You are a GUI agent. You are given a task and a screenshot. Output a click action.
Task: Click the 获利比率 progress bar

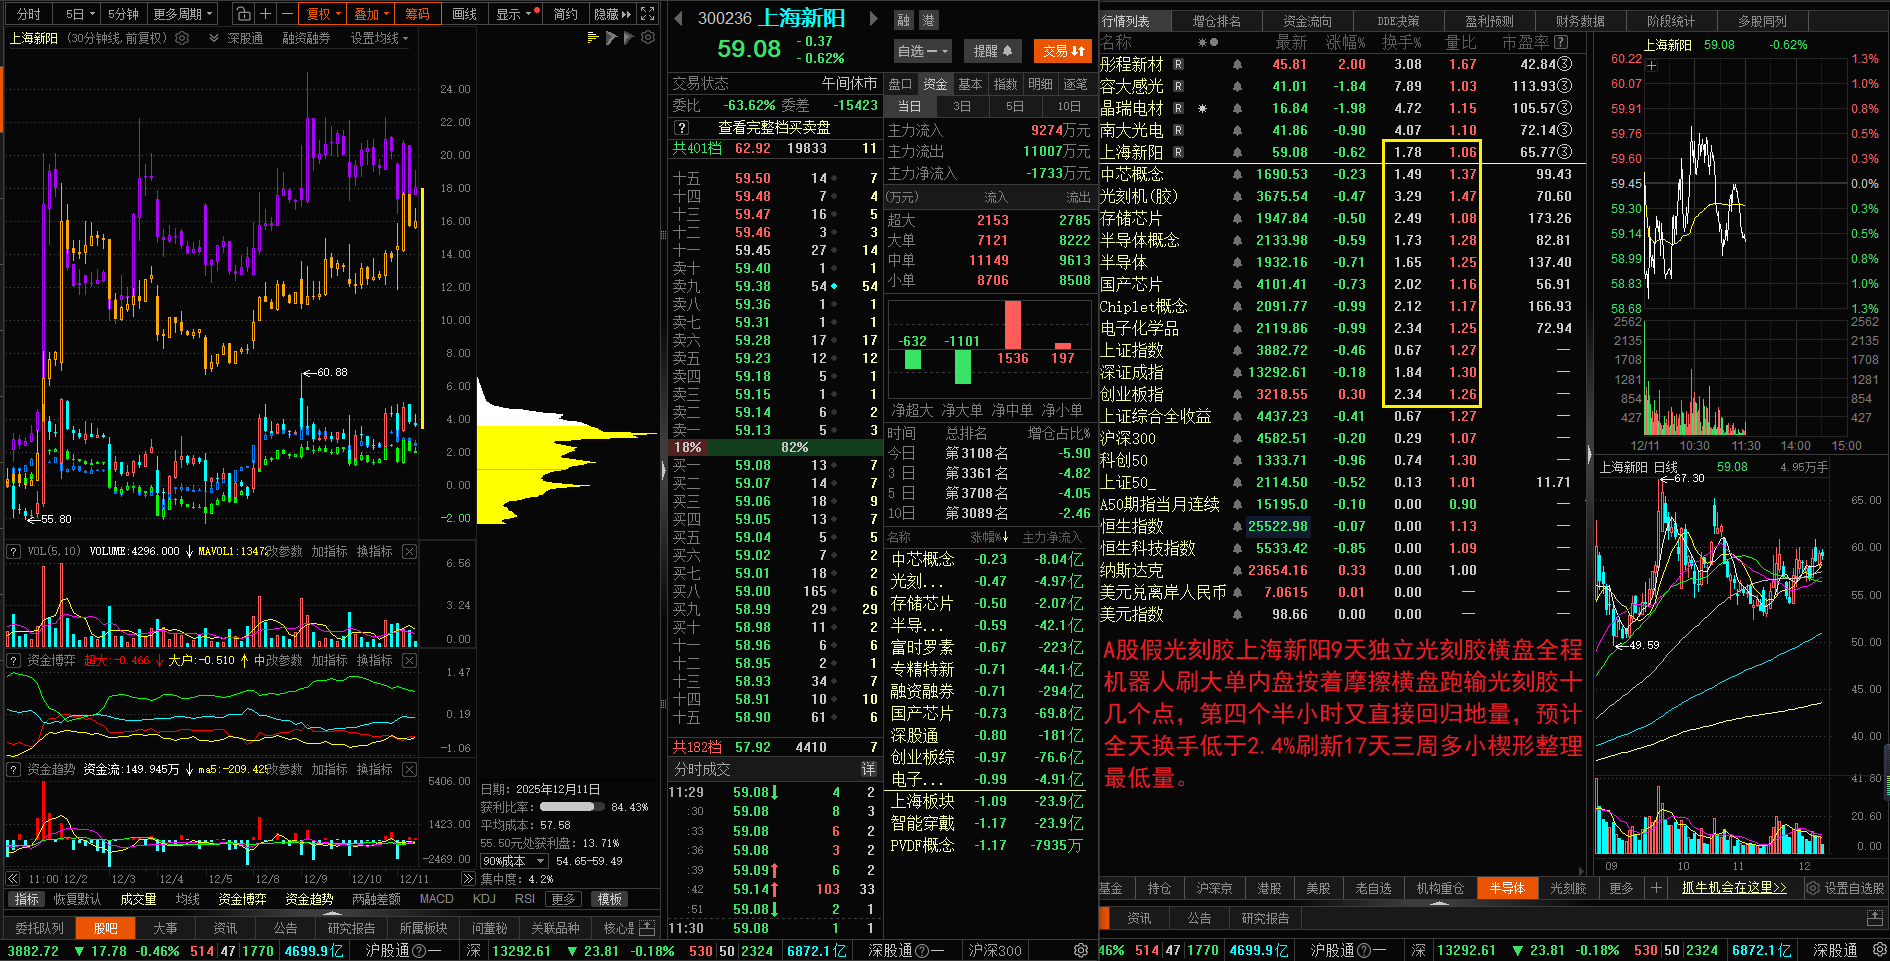tap(572, 807)
